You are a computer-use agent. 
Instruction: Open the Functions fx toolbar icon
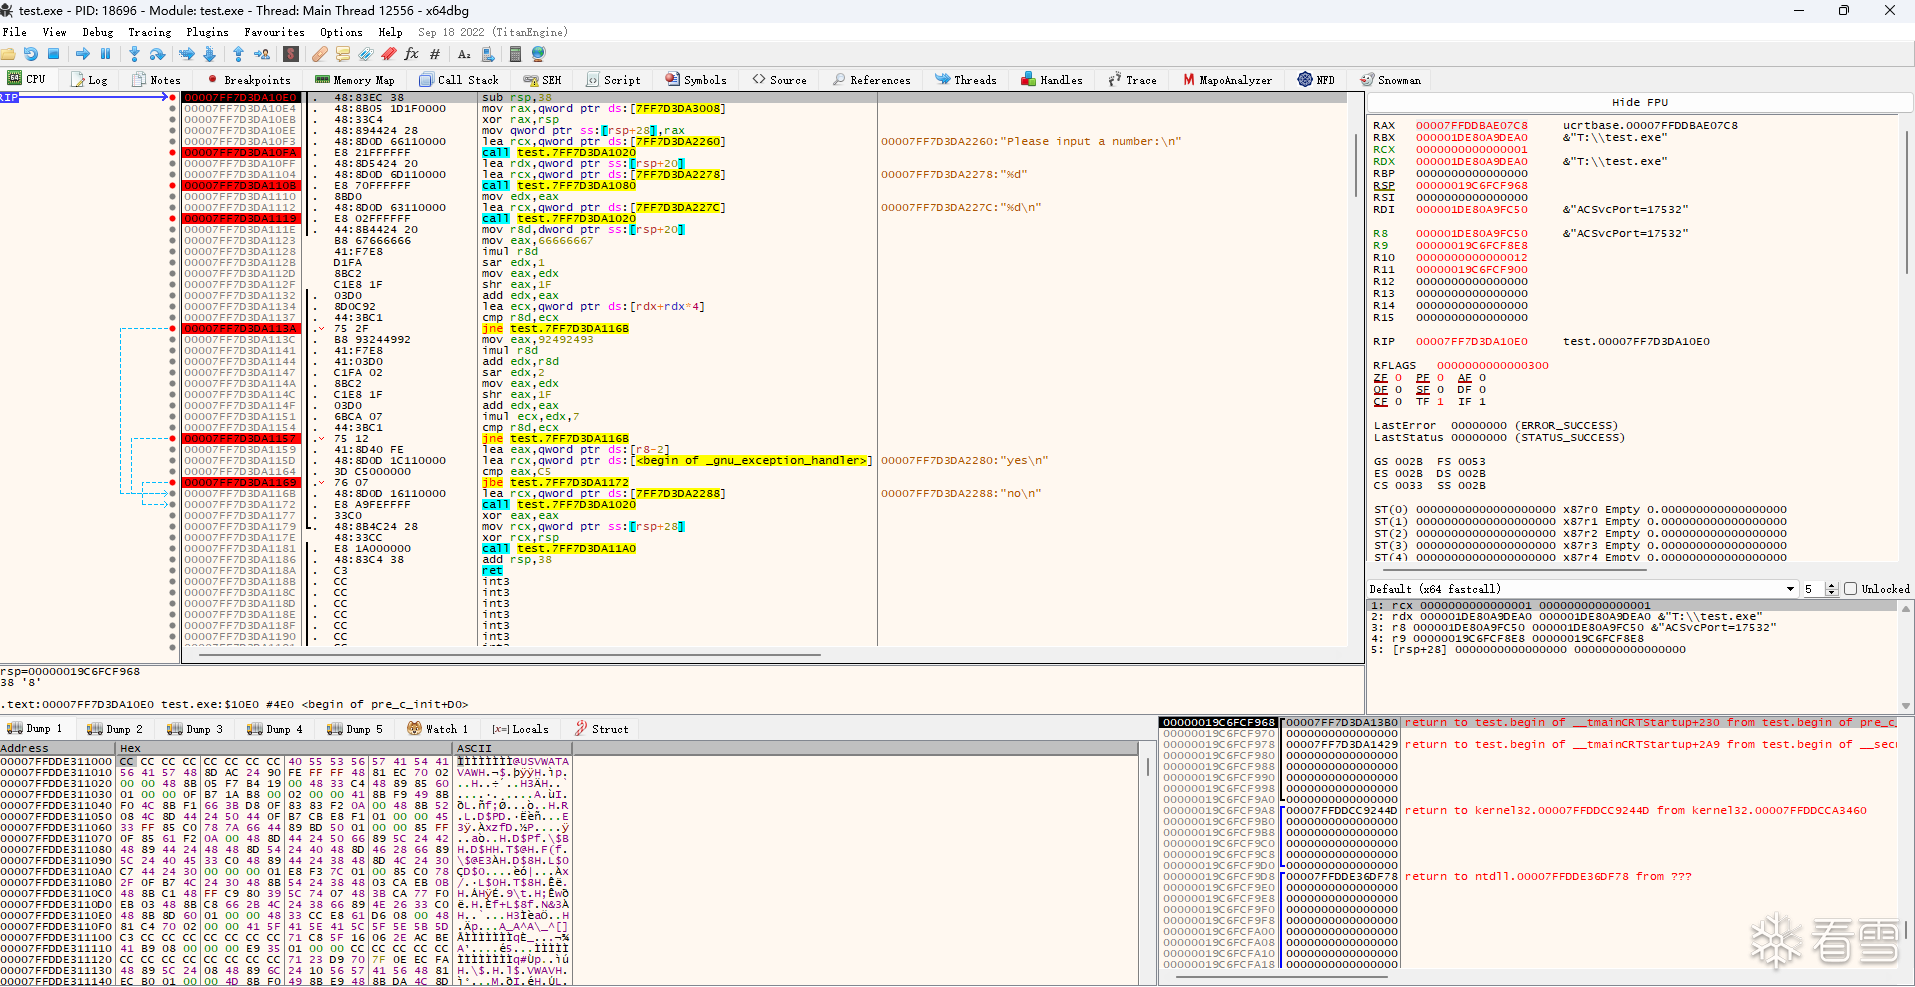(x=411, y=54)
